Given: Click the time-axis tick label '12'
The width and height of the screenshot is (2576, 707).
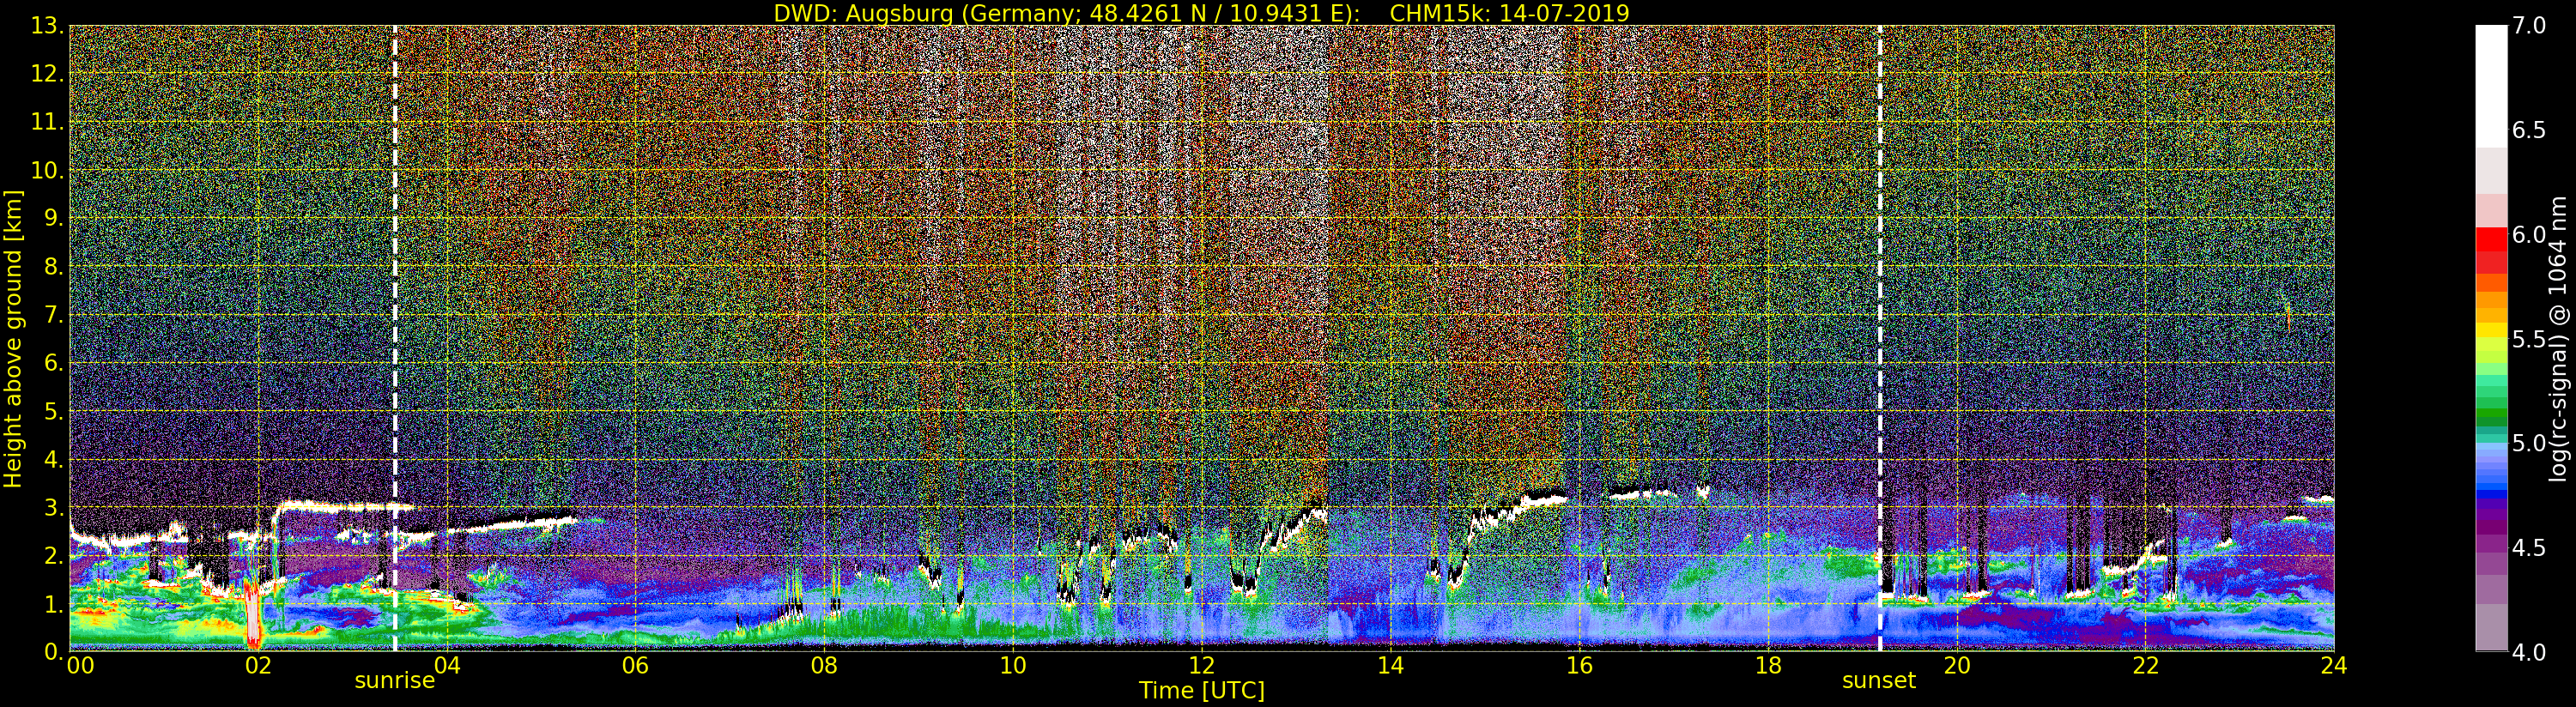Looking at the screenshot, I should click(x=1202, y=665).
